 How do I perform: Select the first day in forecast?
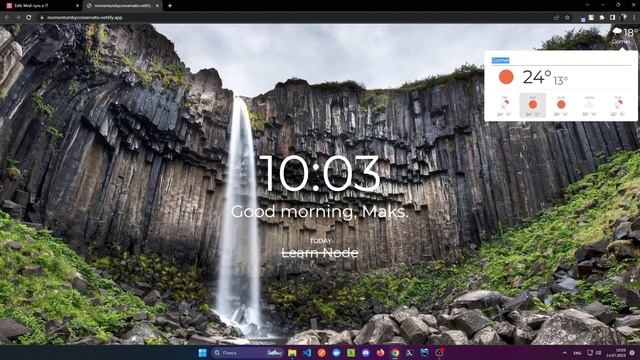pyautogui.click(x=504, y=106)
